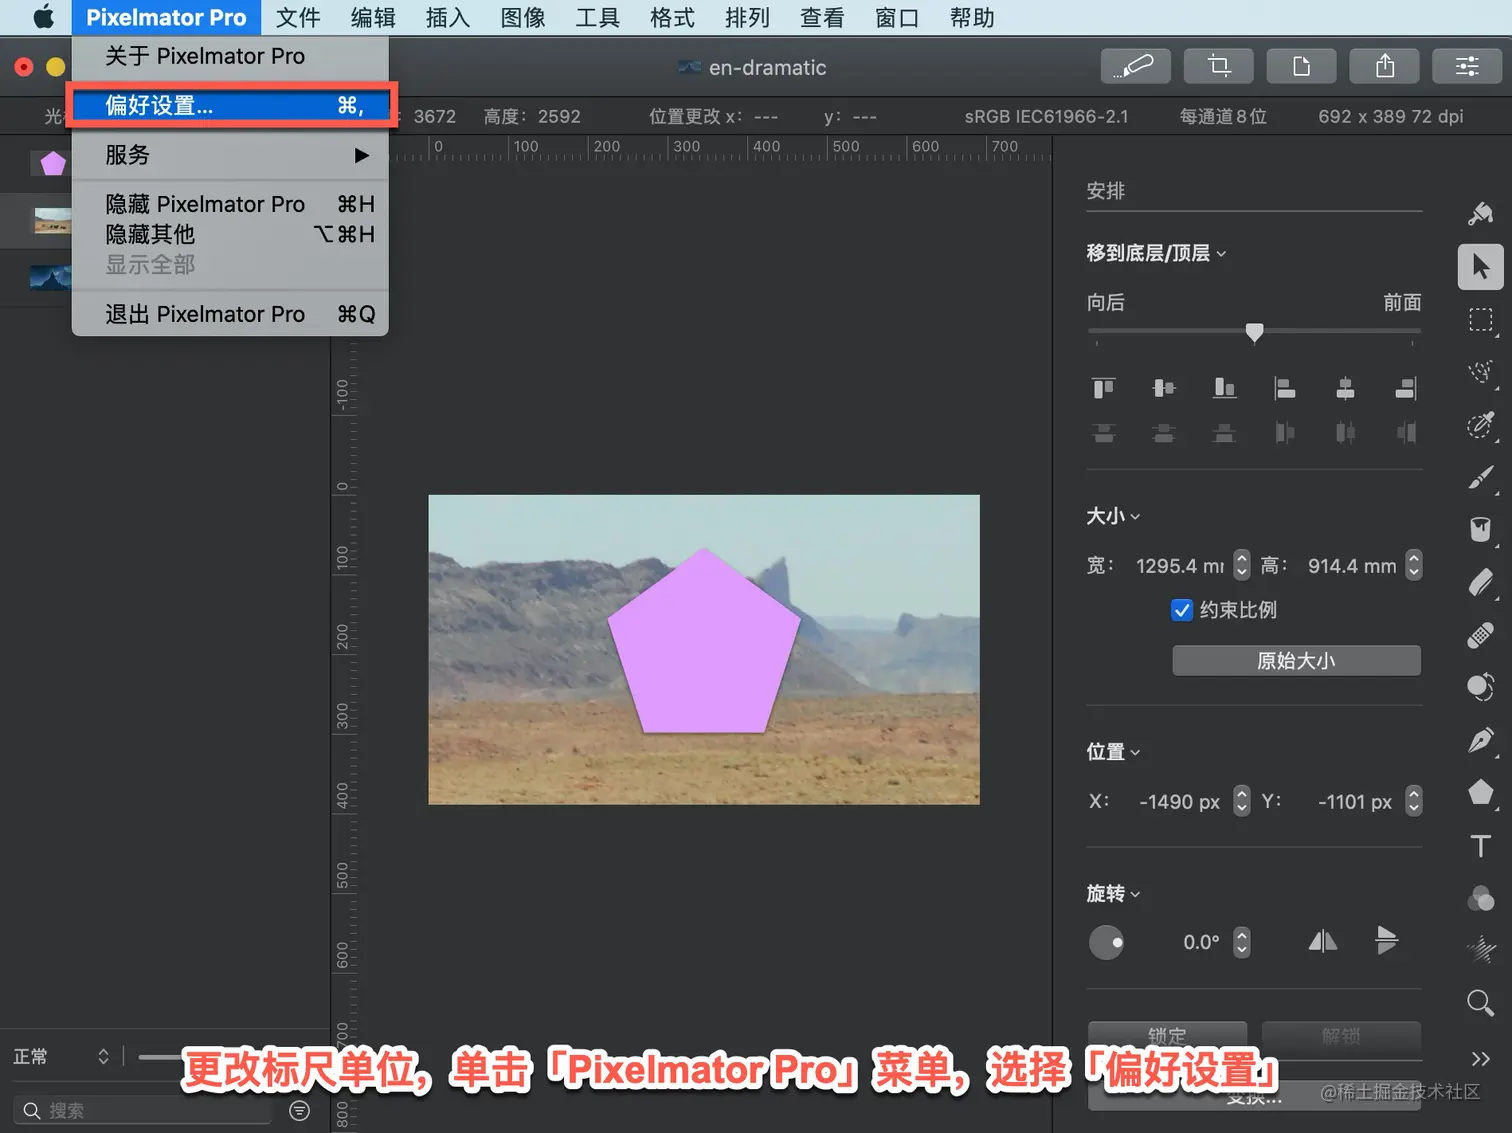Click the pen markup toolbar button
Viewport: 1512px width, 1133px height.
1135,67
